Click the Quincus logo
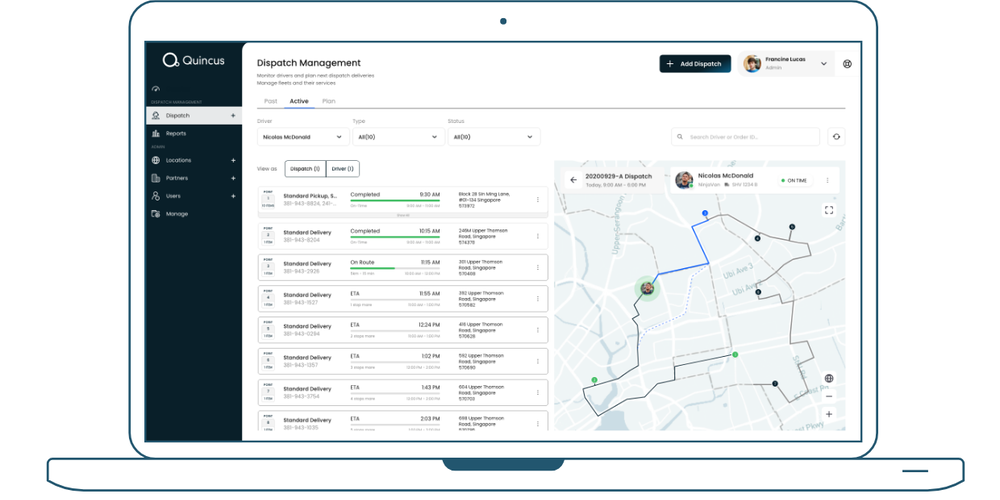The image size is (1000, 500). click(x=193, y=61)
